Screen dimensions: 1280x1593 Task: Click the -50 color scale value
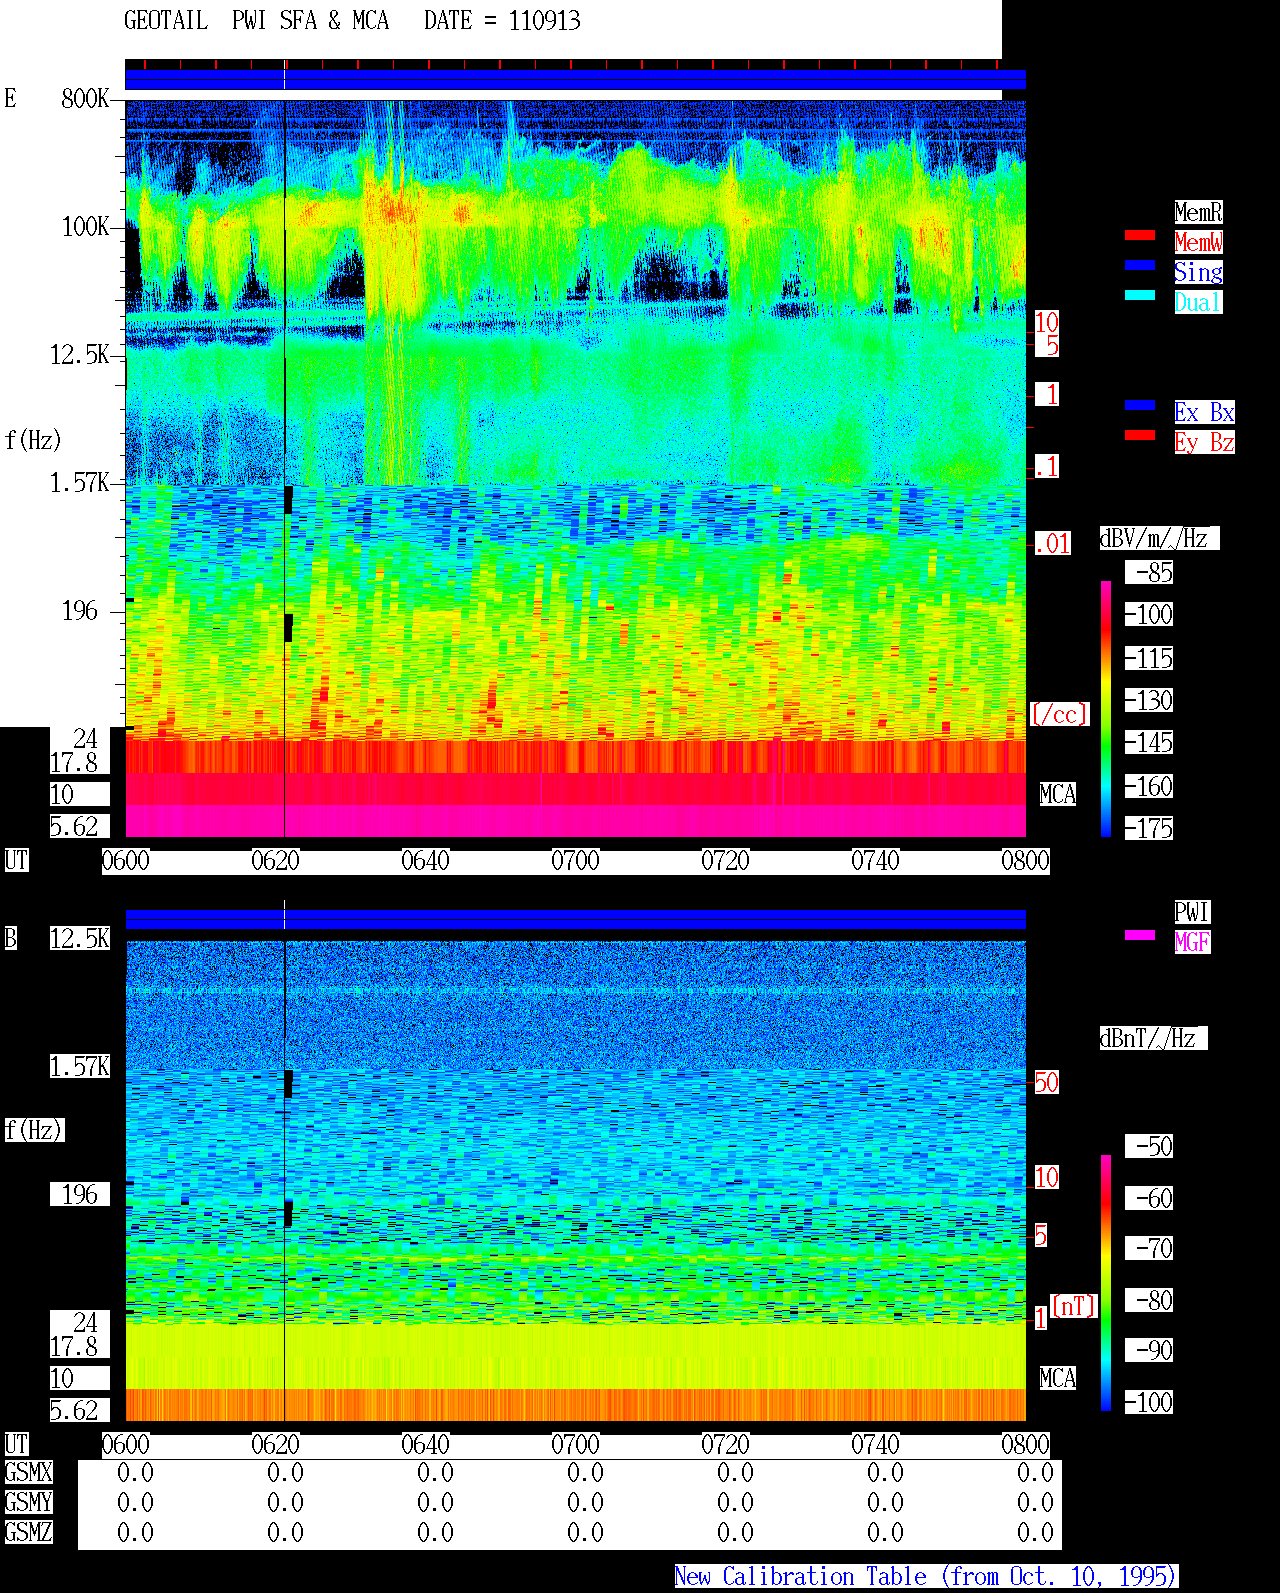(x=1149, y=1146)
